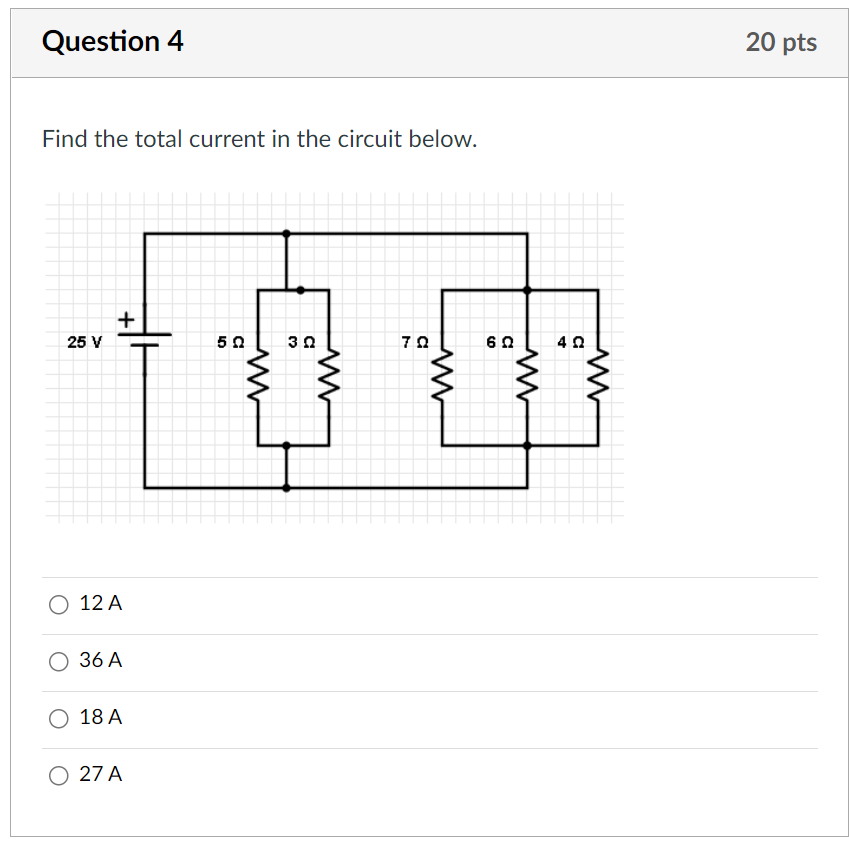Click the plus sign above the battery

pyautogui.click(x=126, y=319)
